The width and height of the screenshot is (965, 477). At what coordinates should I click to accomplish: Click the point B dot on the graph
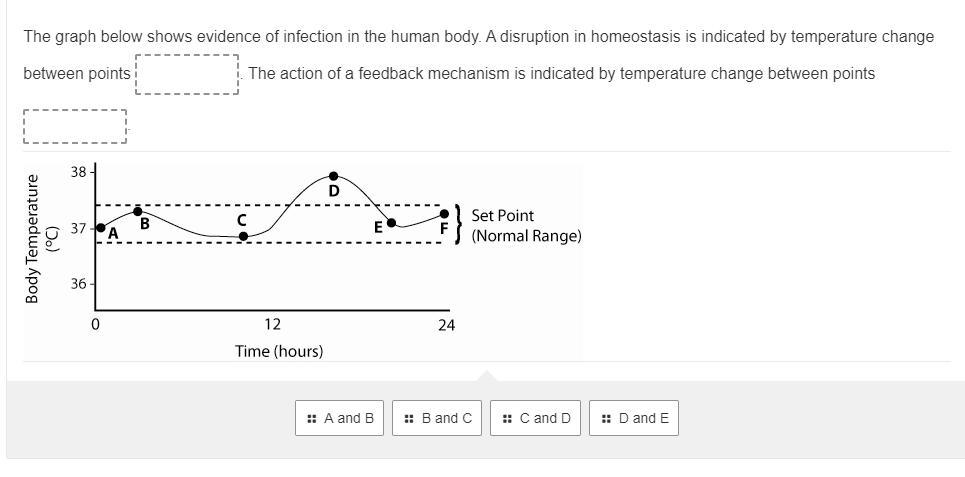[138, 211]
